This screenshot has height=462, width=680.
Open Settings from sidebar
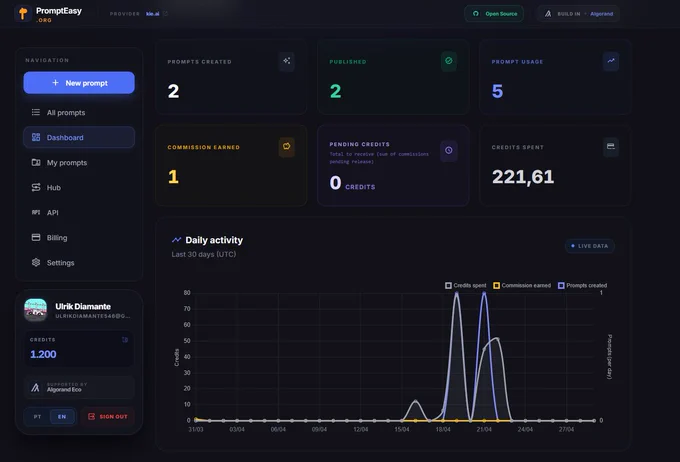pyautogui.click(x=79, y=262)
